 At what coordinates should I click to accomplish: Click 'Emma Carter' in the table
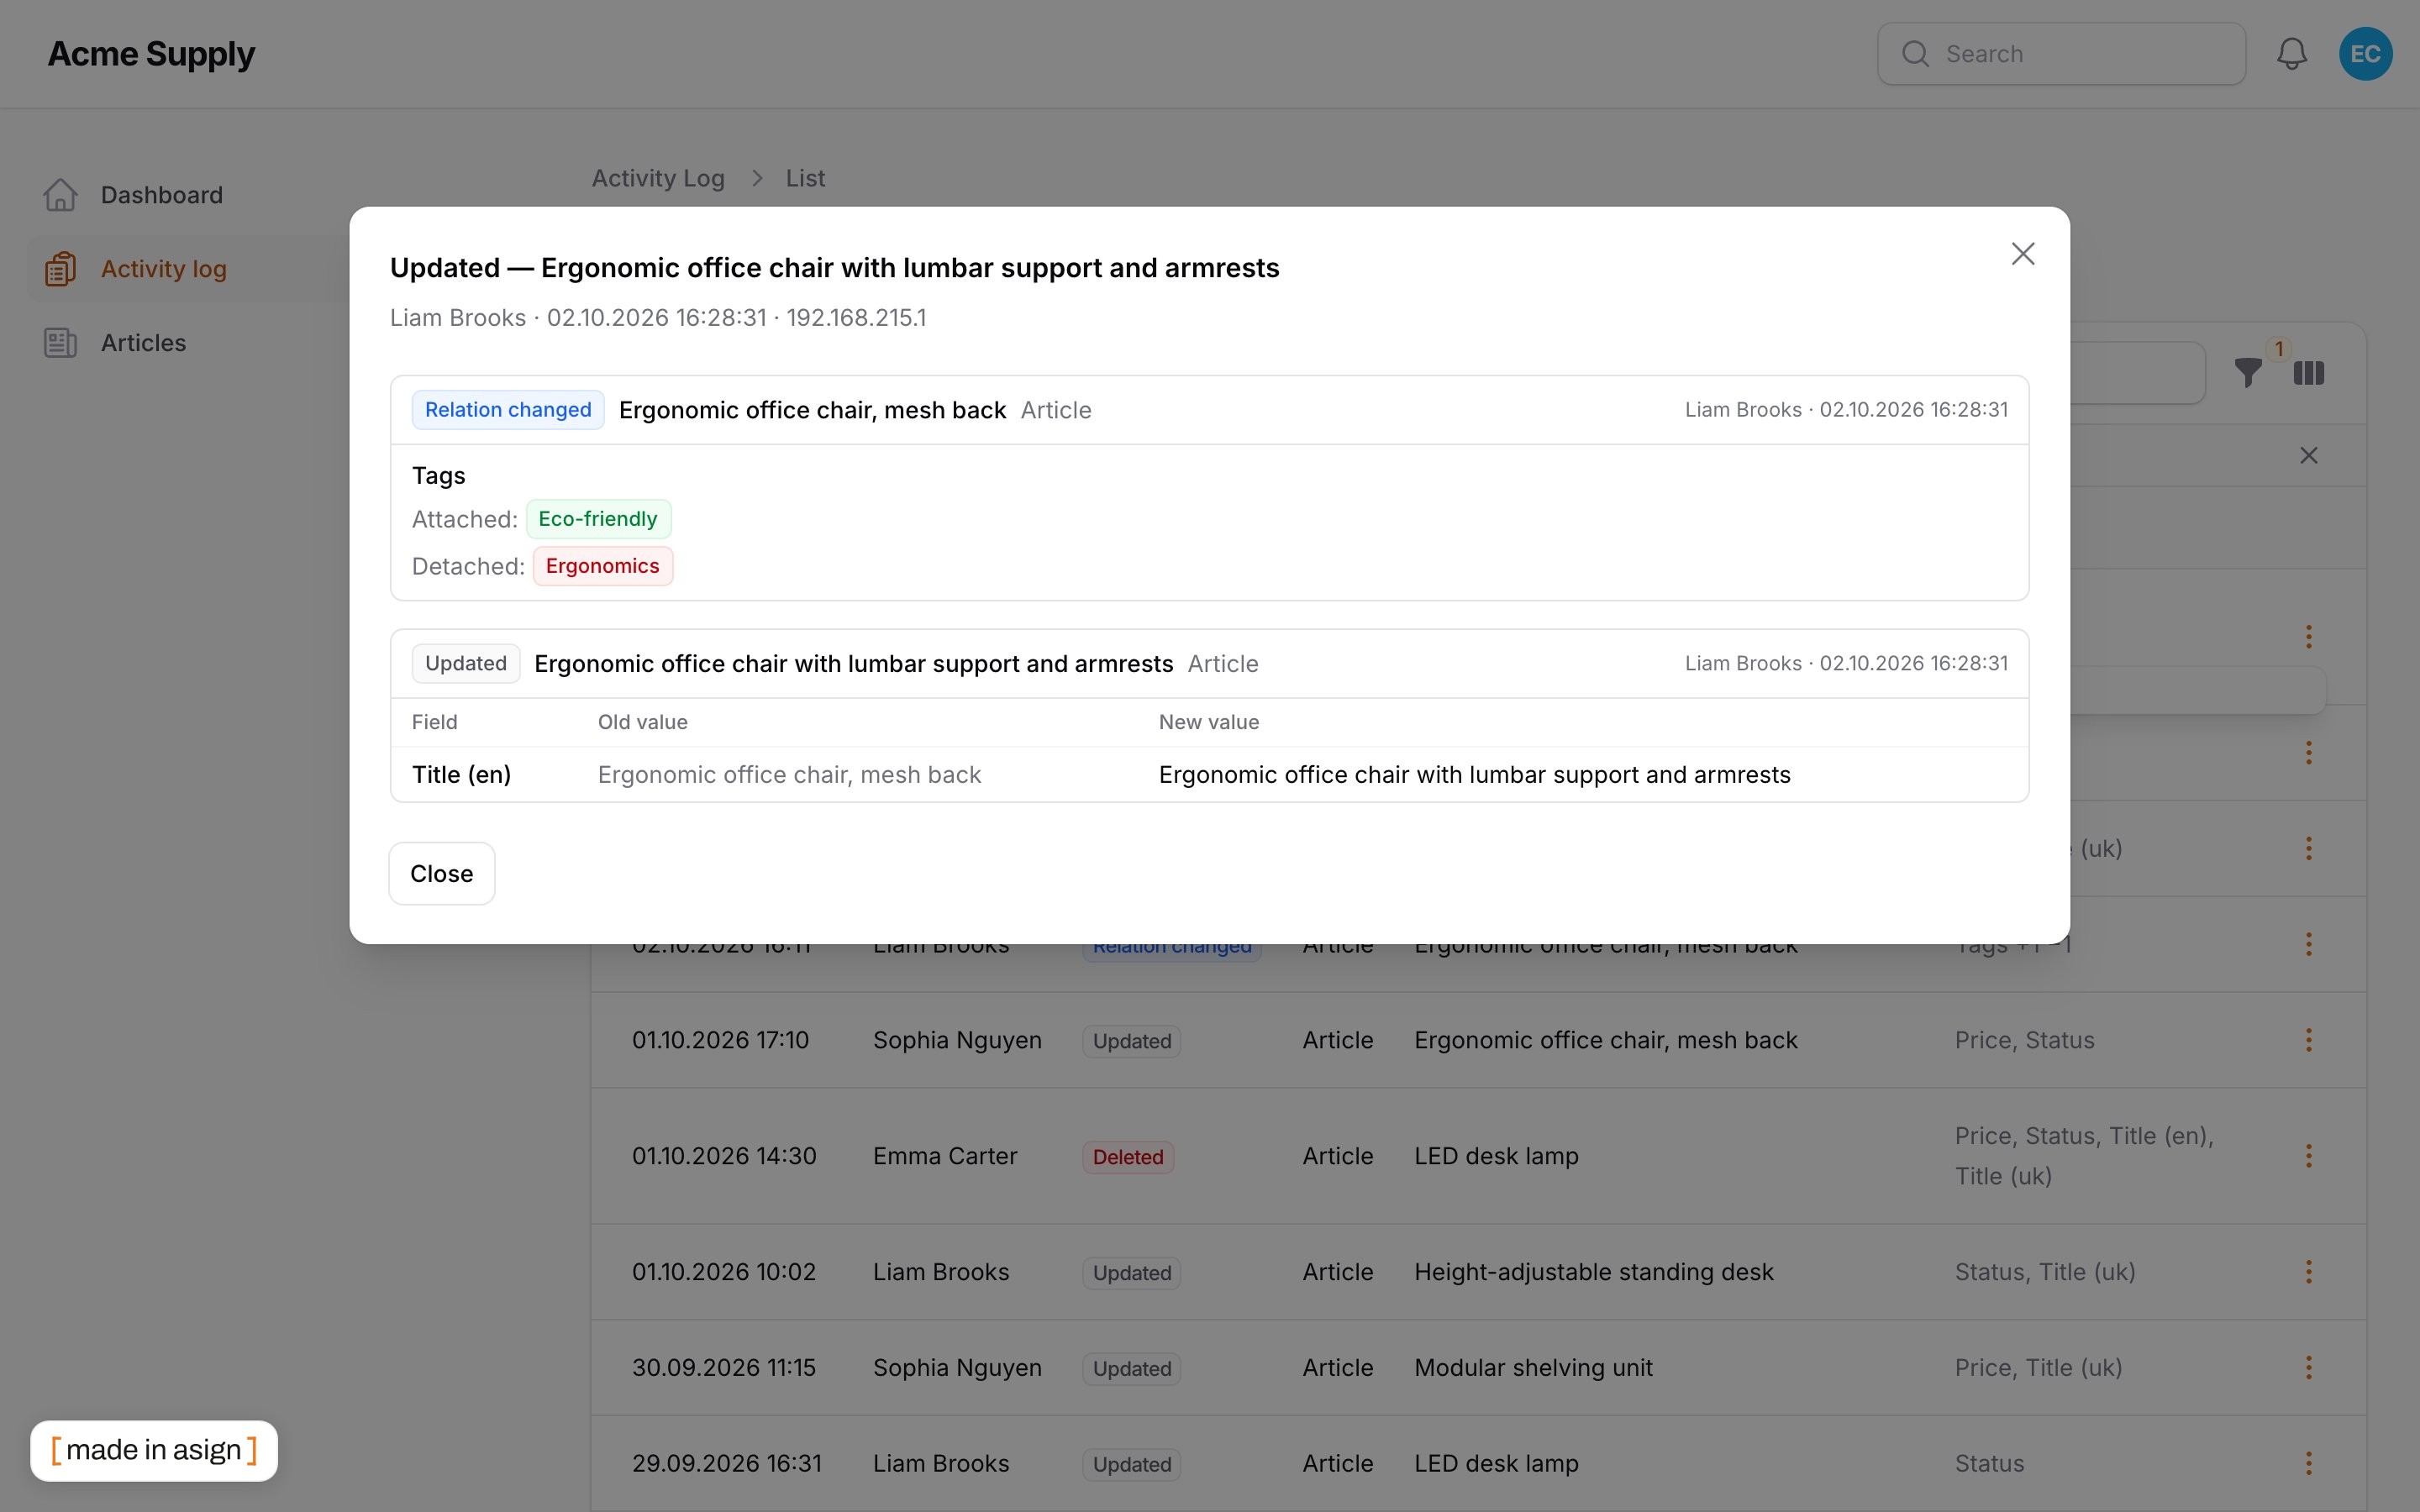(944, 1156)
